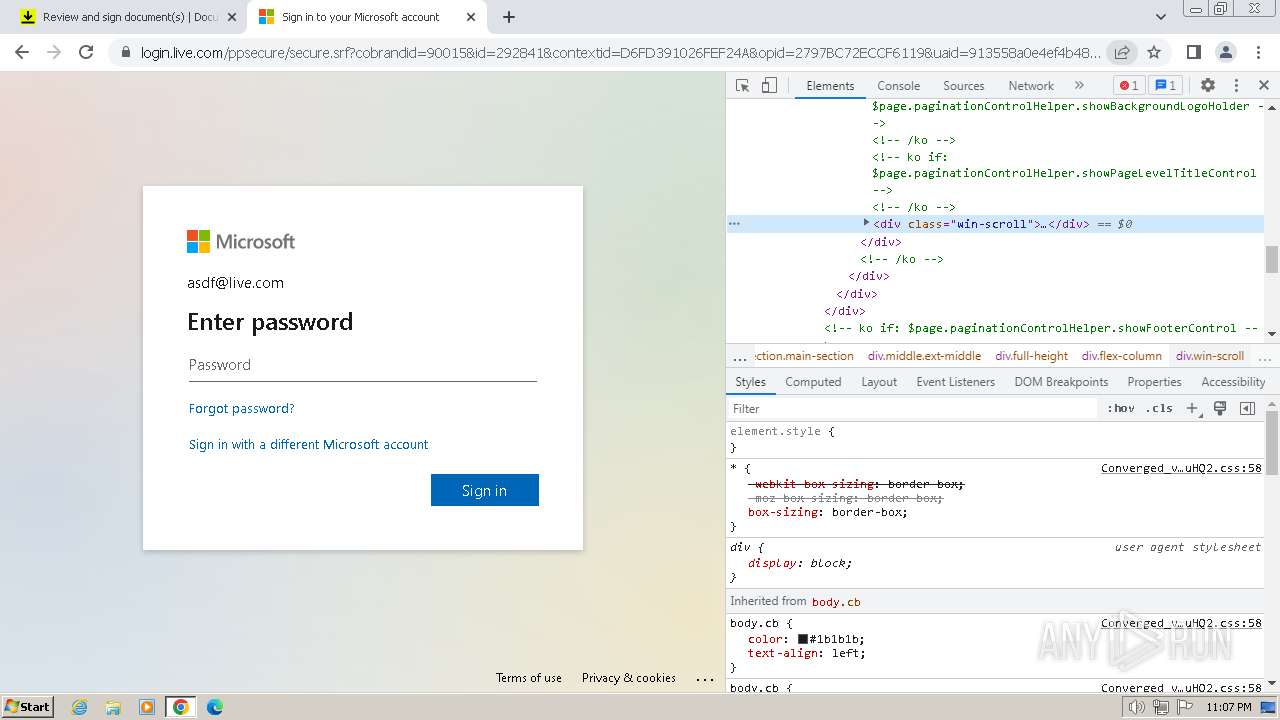Toggle the .cls element classes panel
Viewport: 1280px width, 720px height.
(1159, 408)
